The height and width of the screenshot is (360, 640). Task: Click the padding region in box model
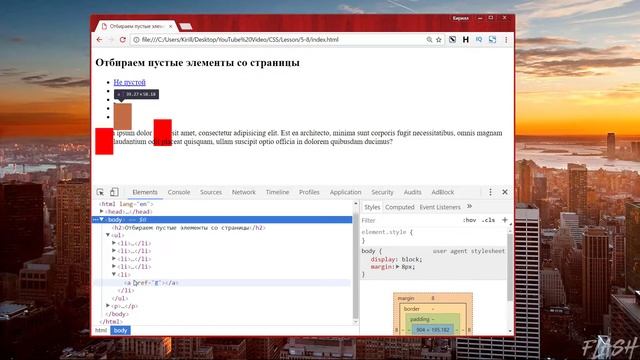[433, 319]
